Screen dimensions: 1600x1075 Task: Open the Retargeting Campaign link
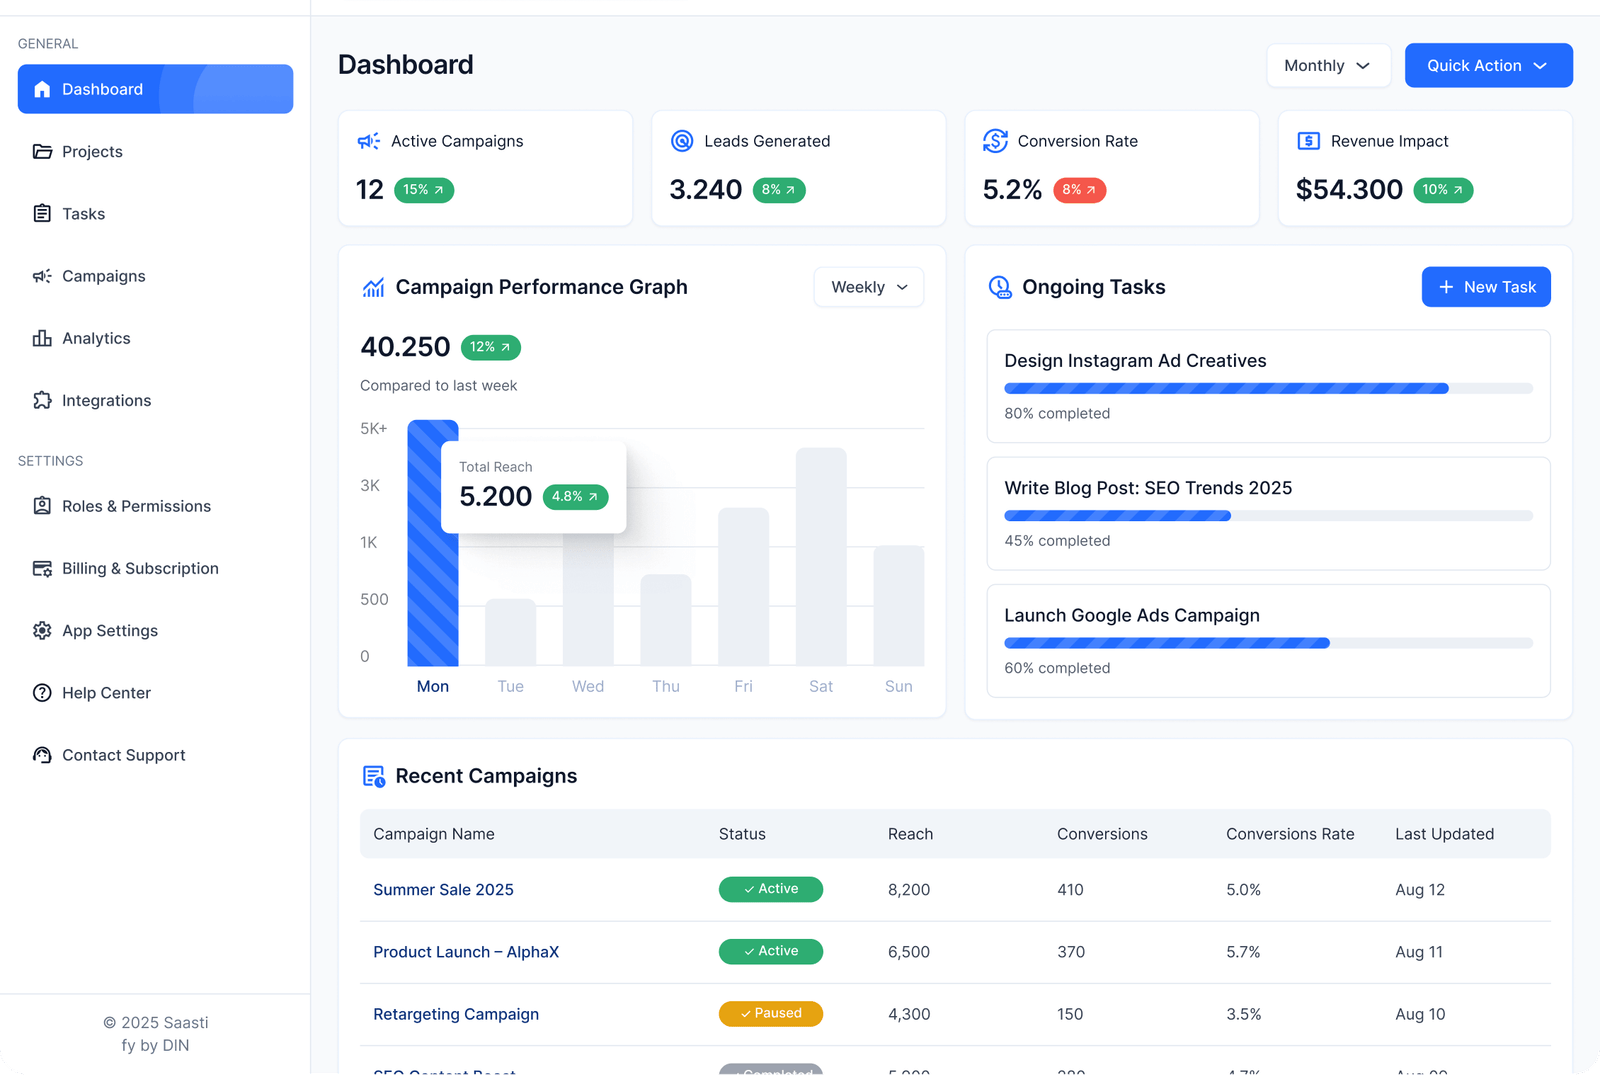tap(456, 1014)
